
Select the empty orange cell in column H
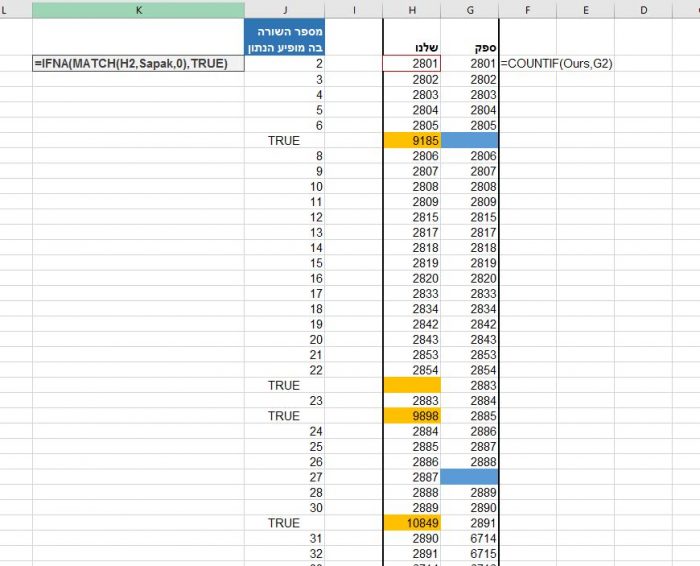click(412, 385)
